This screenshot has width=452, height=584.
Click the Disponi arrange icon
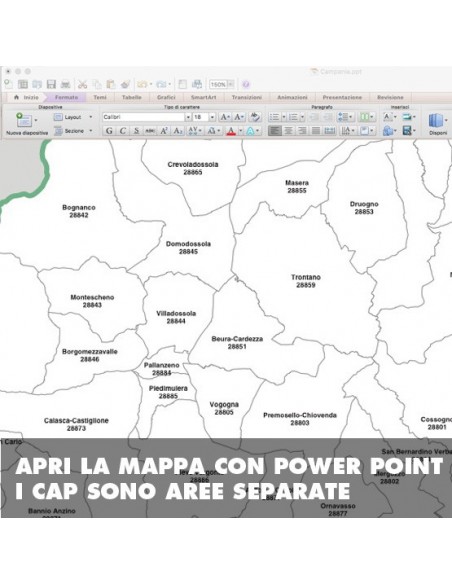click(x=436, y=120)
